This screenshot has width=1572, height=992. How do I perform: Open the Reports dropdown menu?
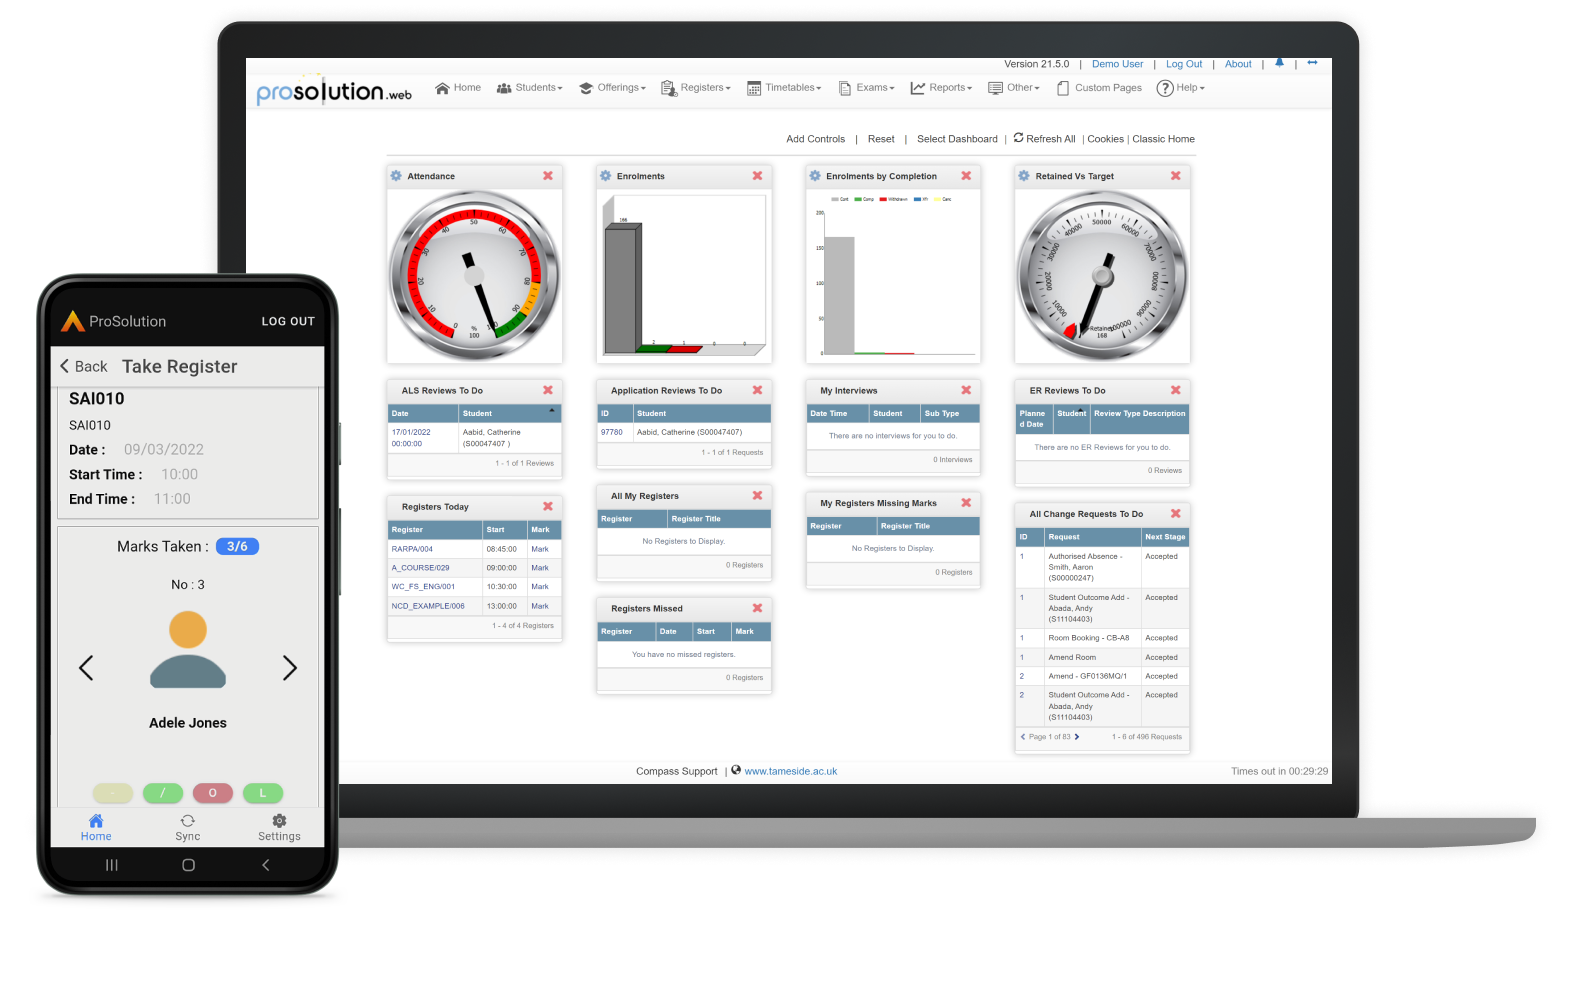tap(941, 88)
